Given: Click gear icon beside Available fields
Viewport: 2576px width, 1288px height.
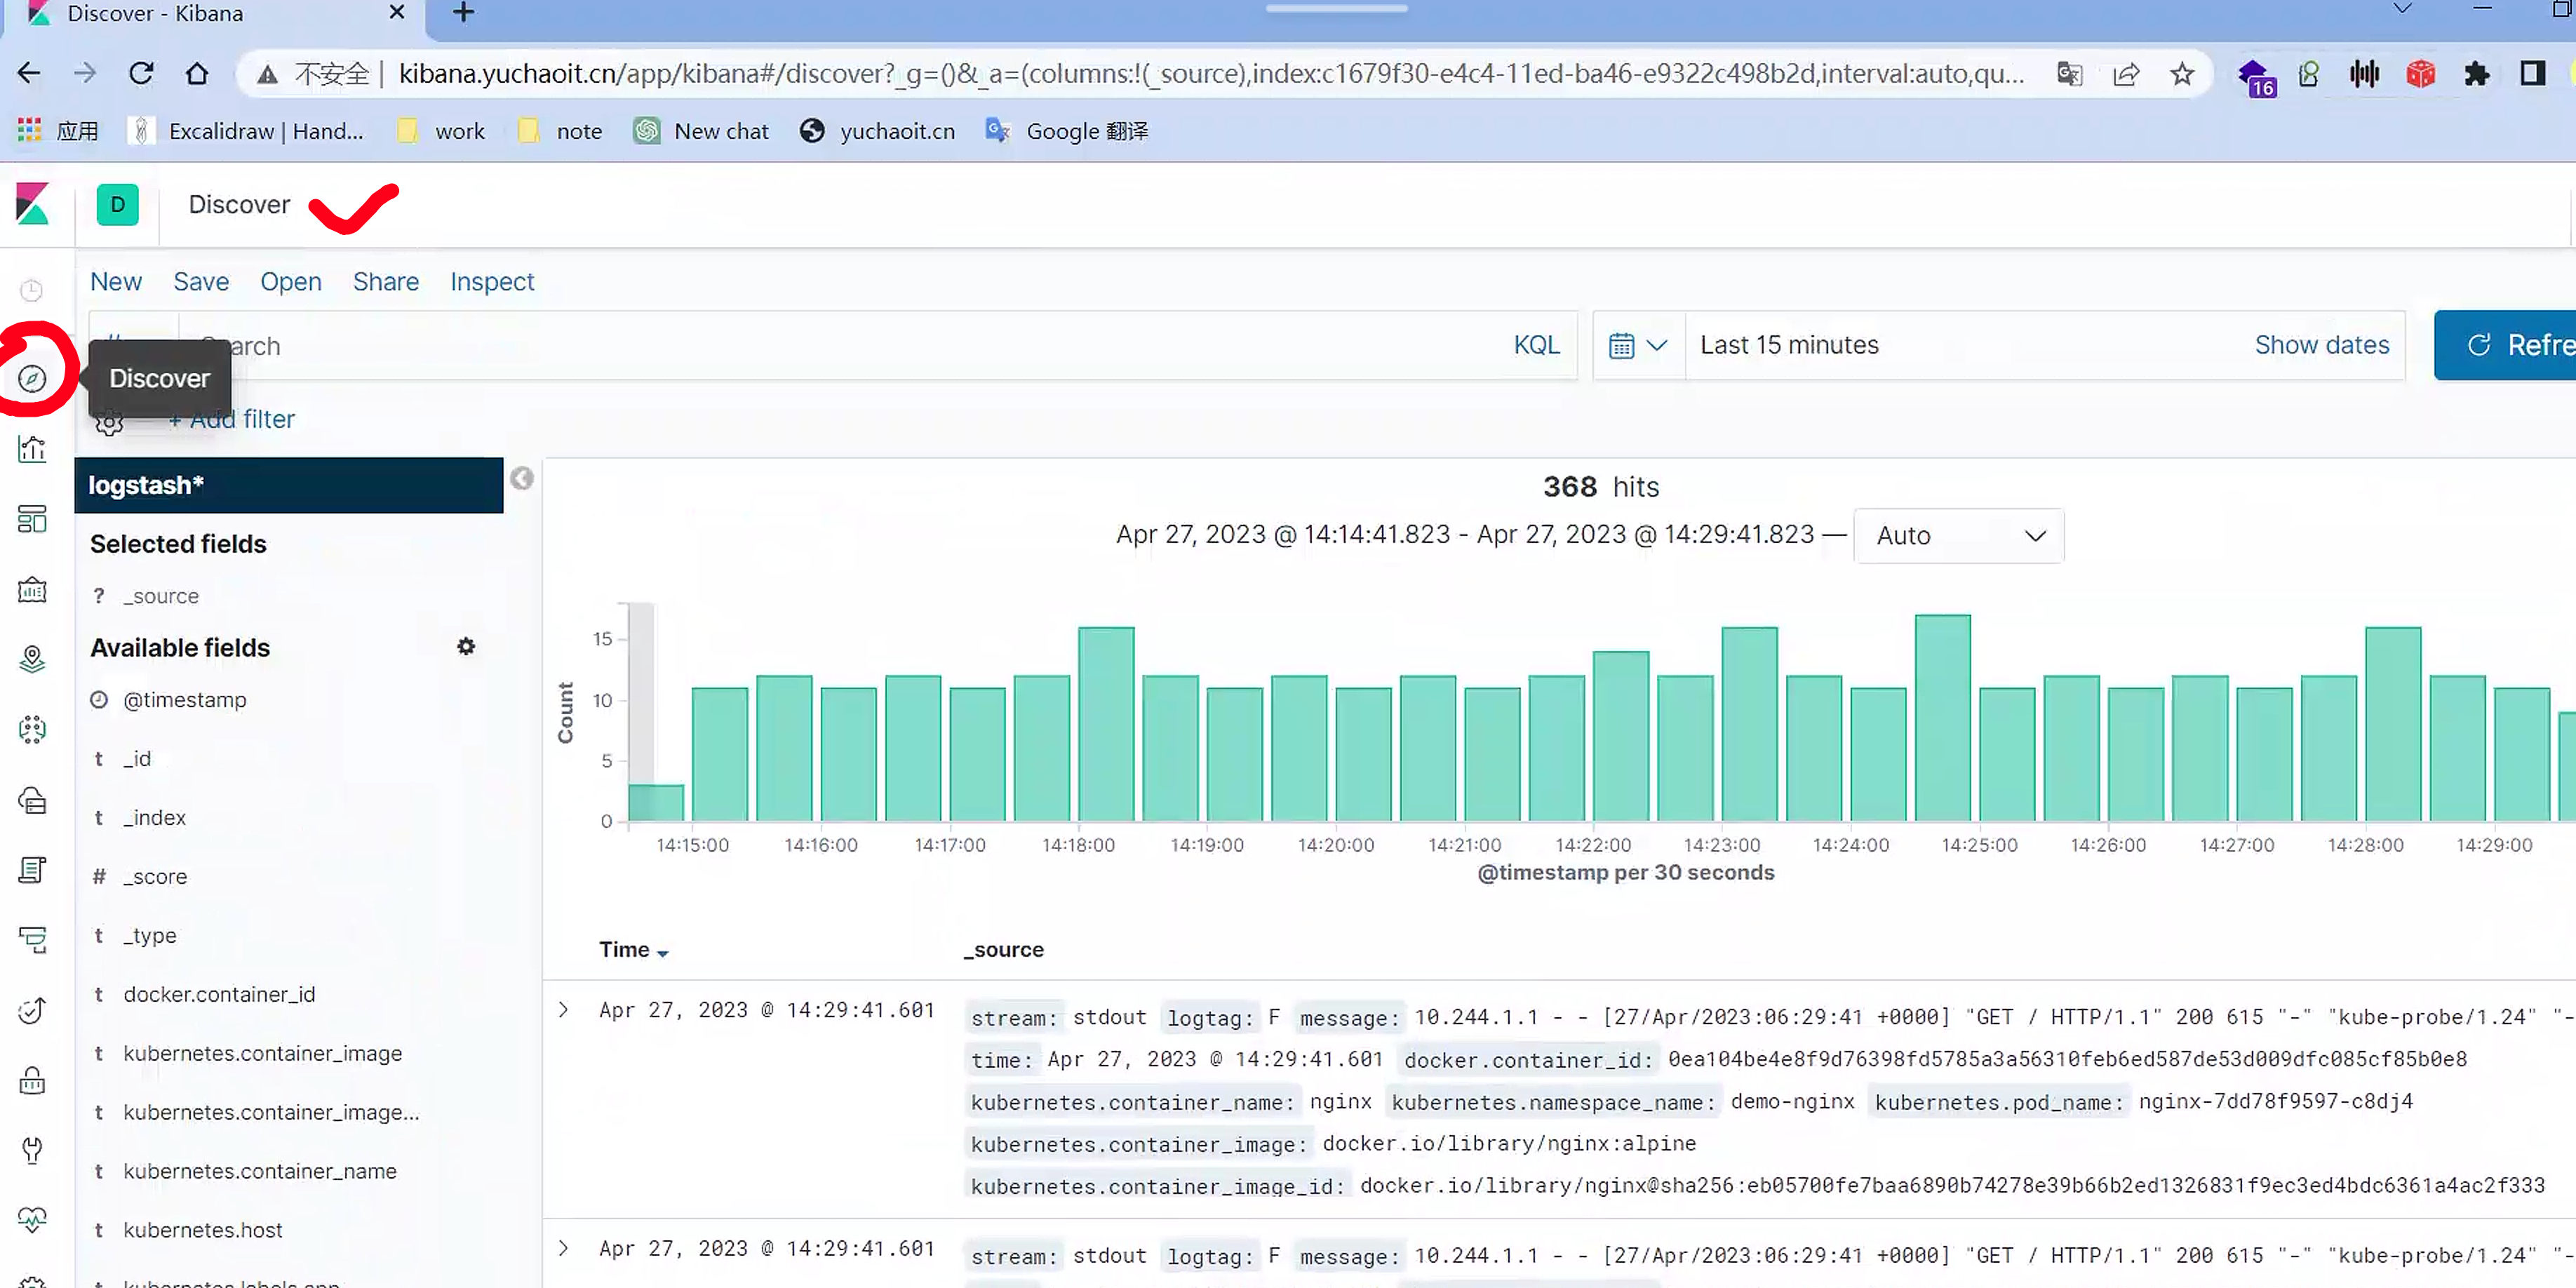Looking at the screenshot, I should click(x=466, y=647).
